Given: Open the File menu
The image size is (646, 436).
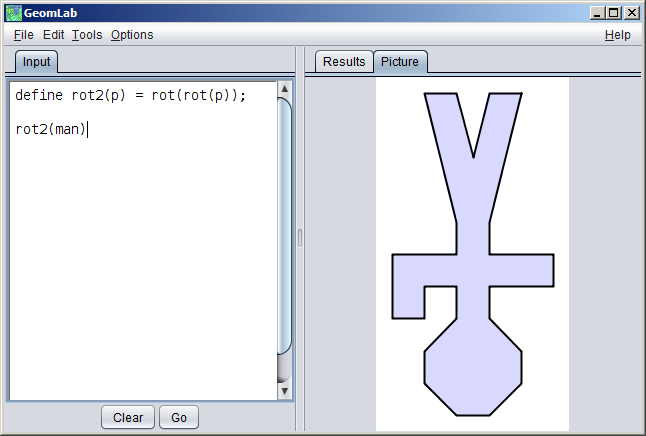Looking at the screenshot, I should click(x=23, y=35).
